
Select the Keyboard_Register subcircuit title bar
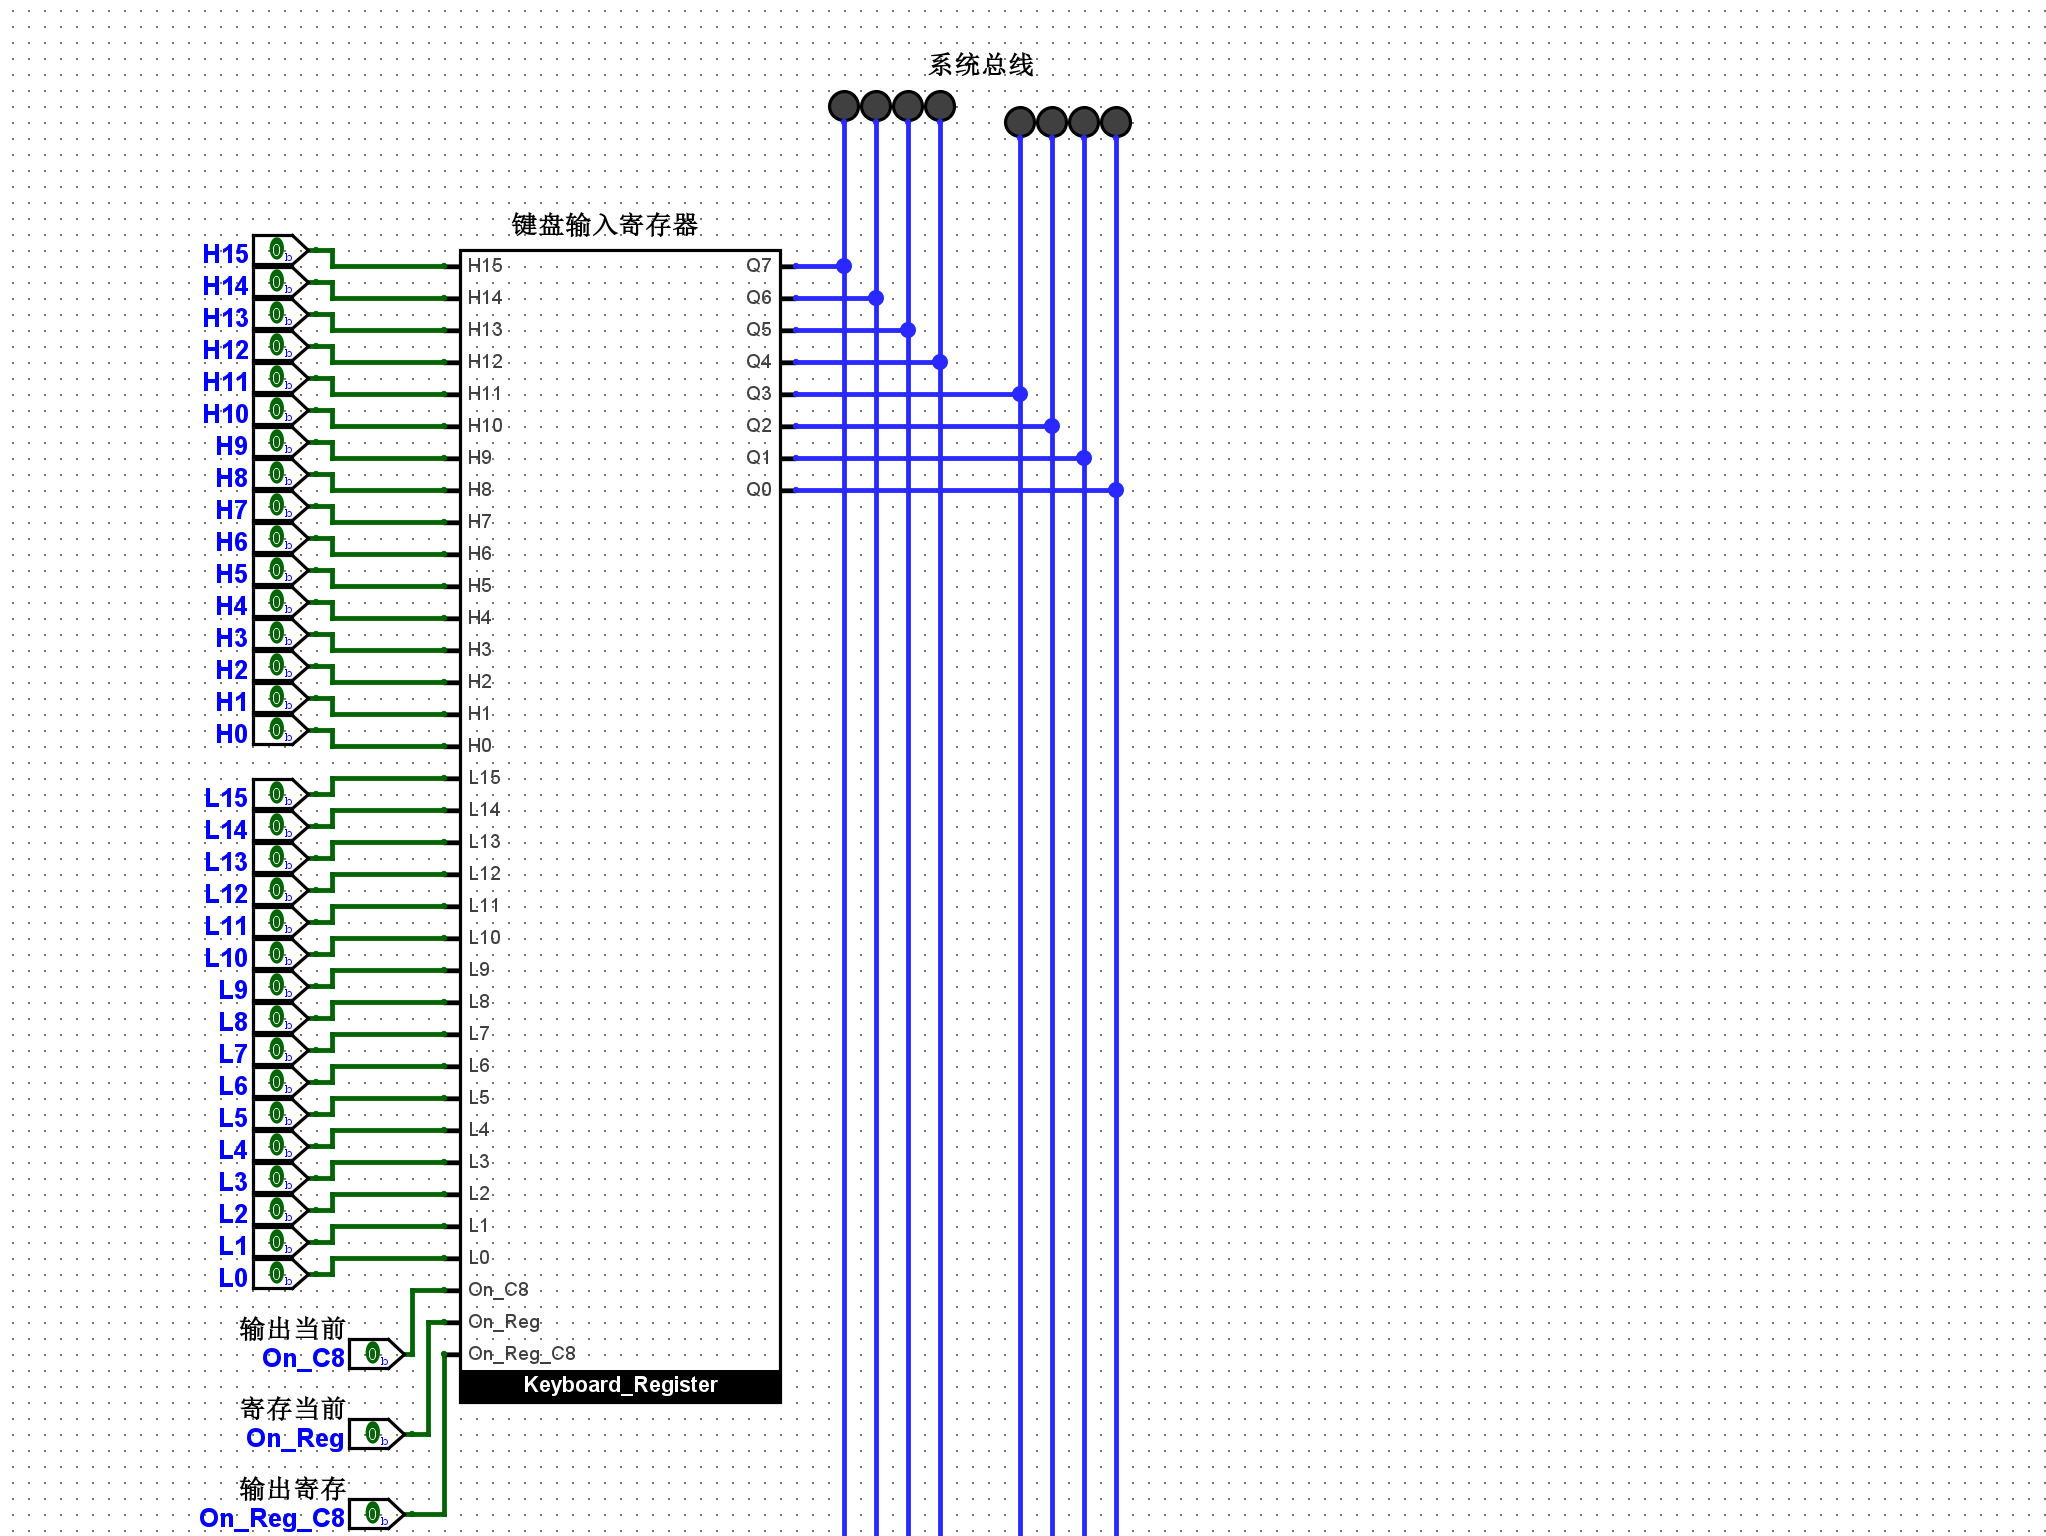(620, 1386)
